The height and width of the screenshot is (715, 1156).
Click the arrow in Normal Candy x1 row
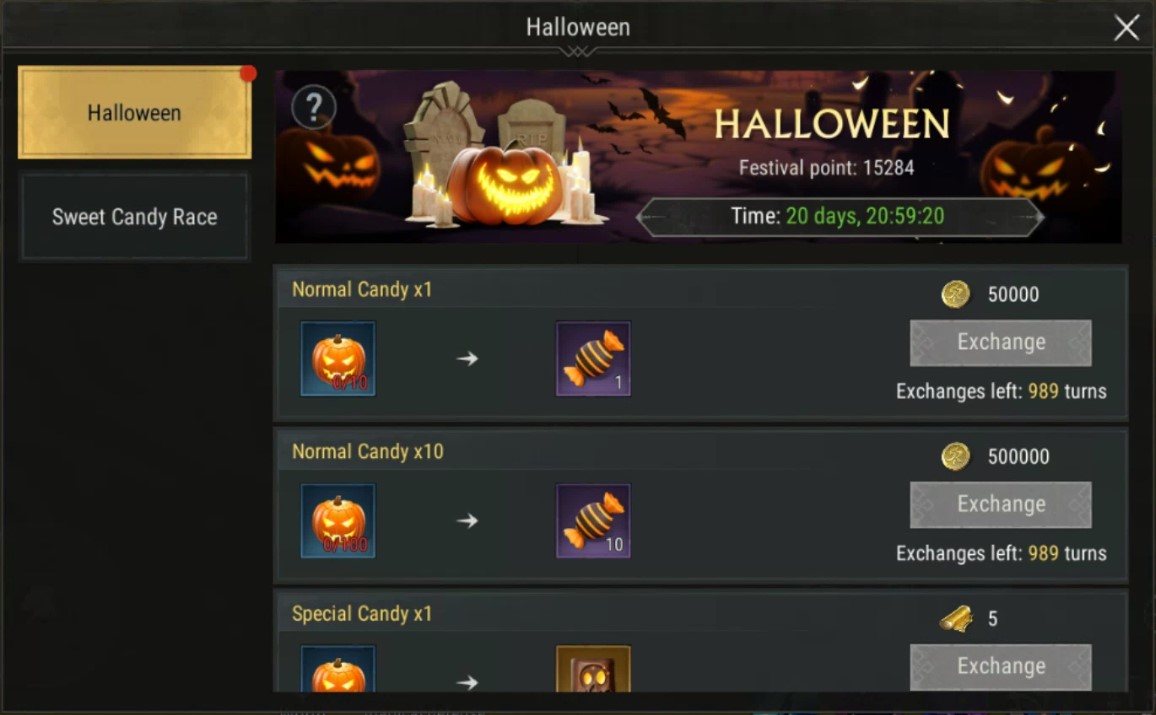pos(467,358)
